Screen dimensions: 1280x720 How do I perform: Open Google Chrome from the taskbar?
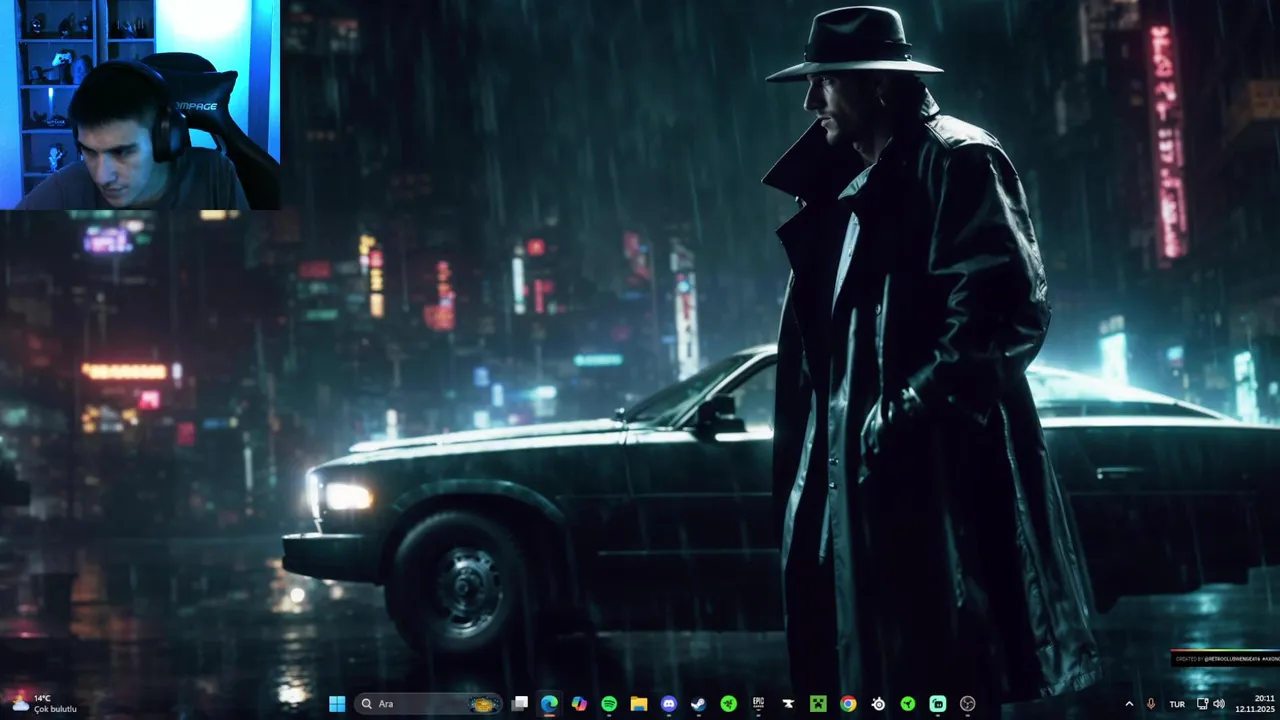pos(848,704)
